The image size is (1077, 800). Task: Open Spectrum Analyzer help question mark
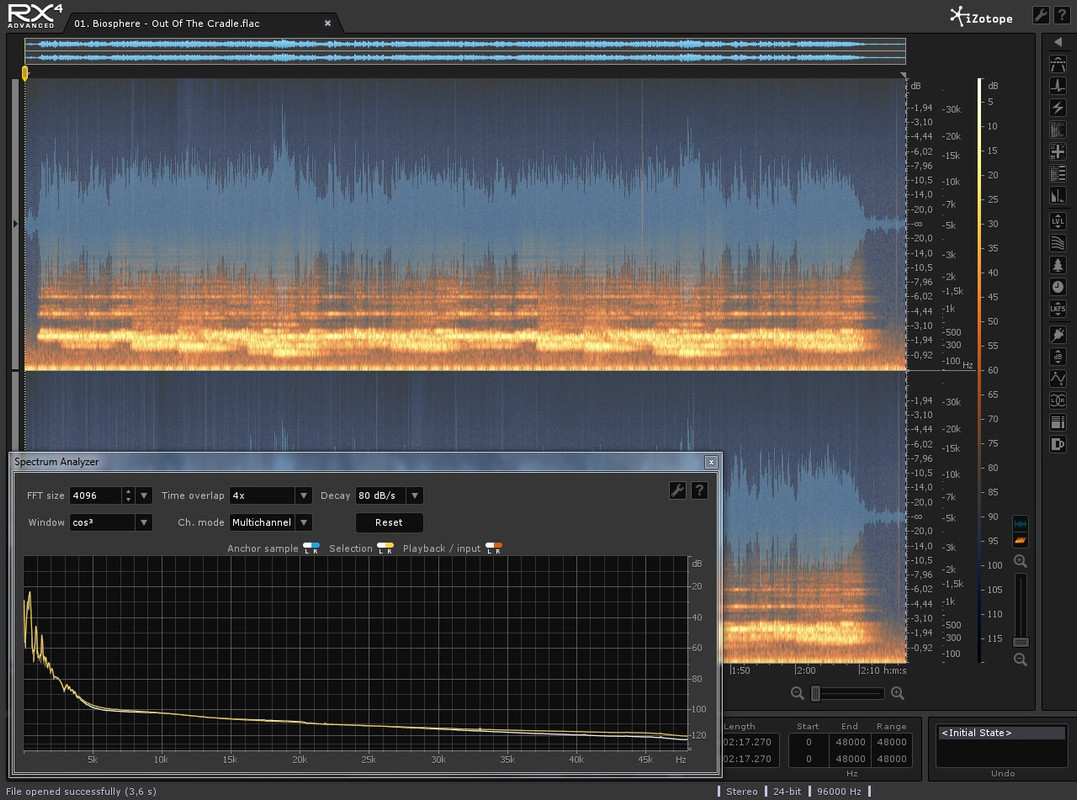pyautogui.click(x=699, y=490)
